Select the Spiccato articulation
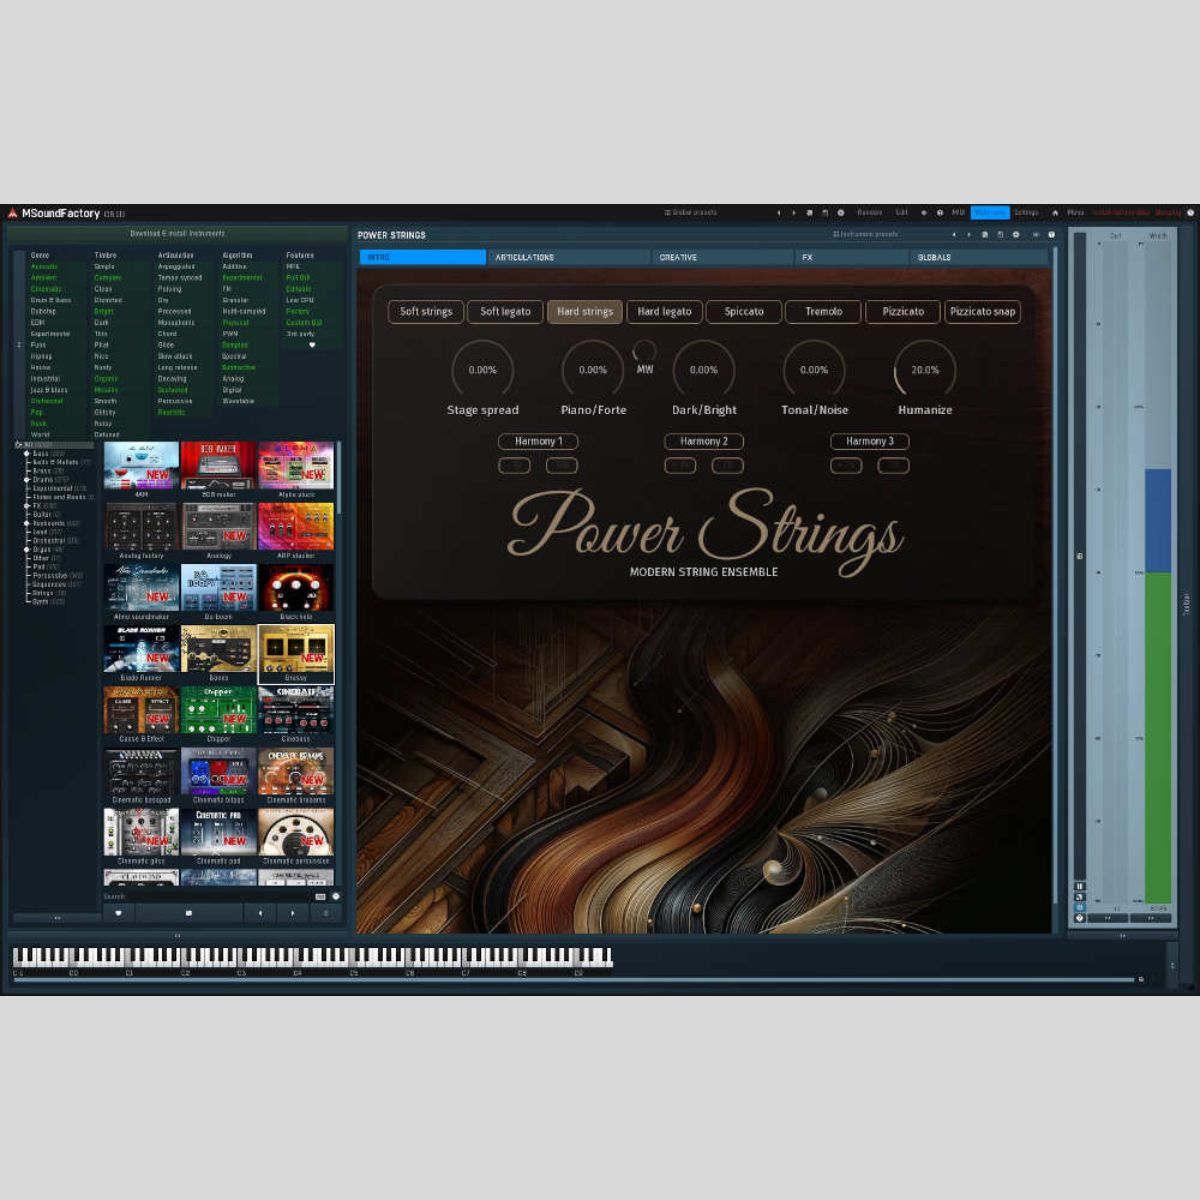Screen dimensions: 1200x1200 (744, 312)
